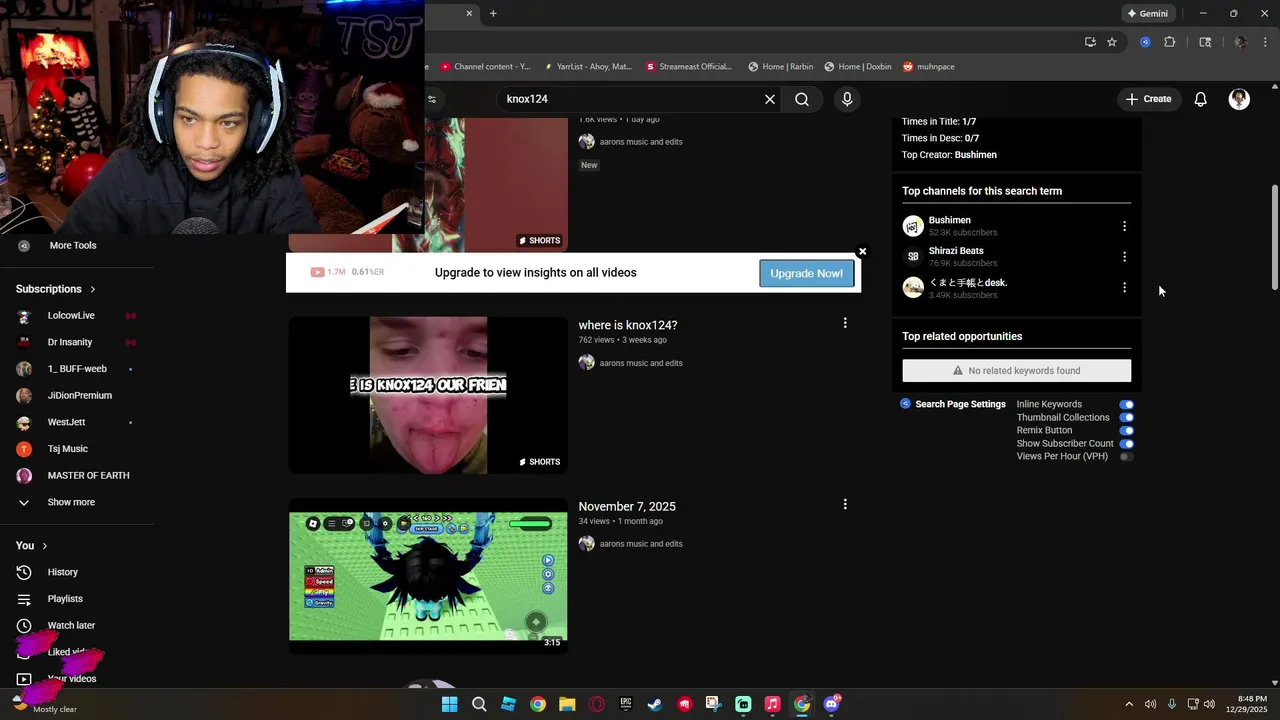Clear the knox124 search text

(770, 99)
